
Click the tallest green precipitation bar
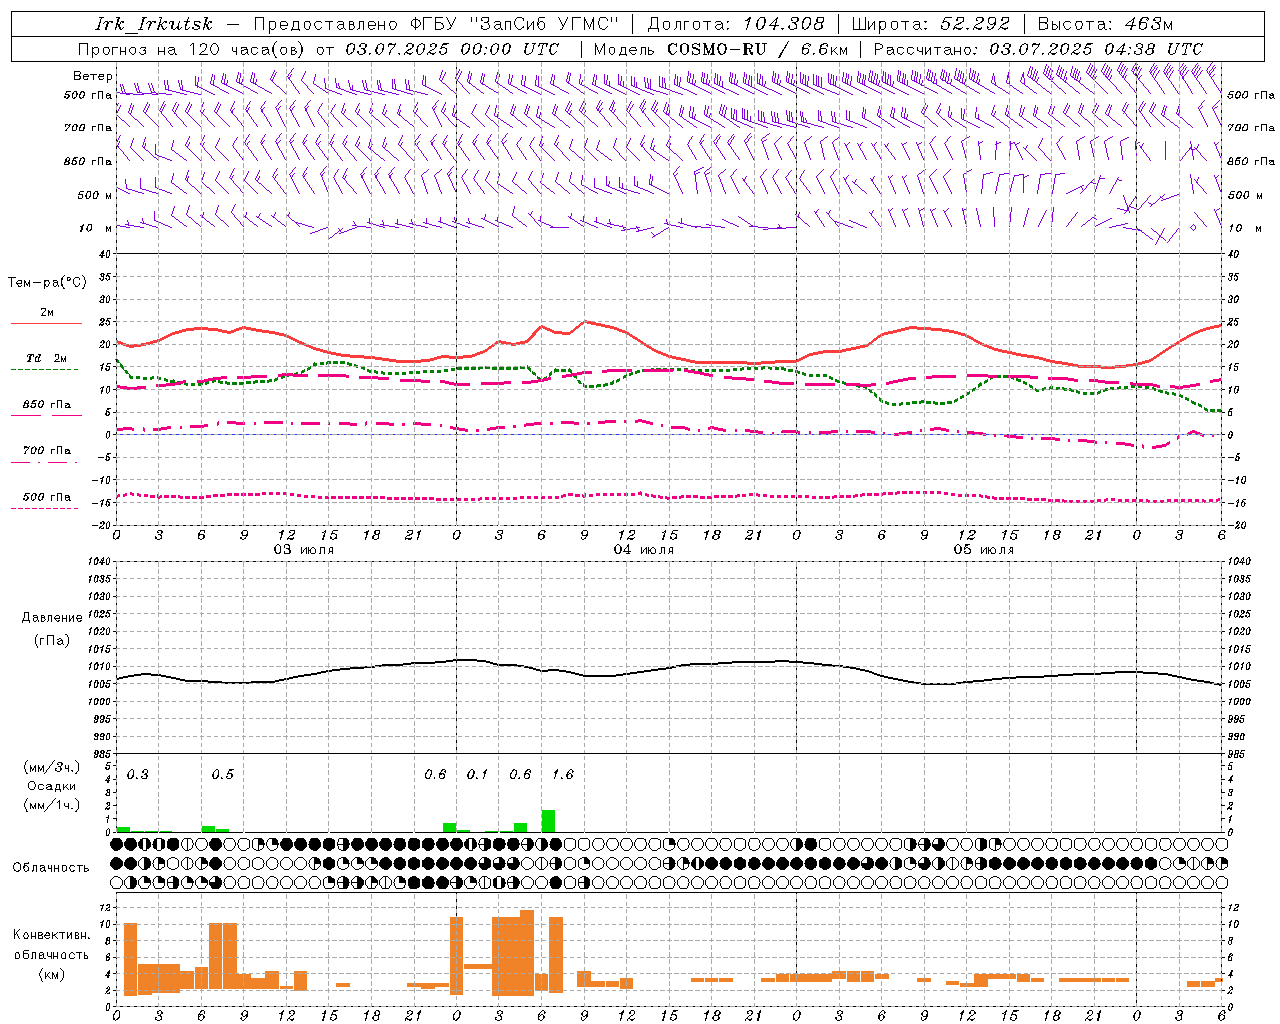548,821
